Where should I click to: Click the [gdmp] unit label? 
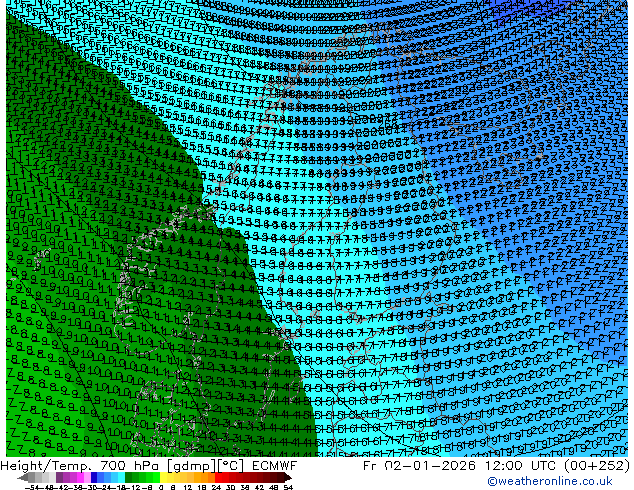(x=192, y=466)
